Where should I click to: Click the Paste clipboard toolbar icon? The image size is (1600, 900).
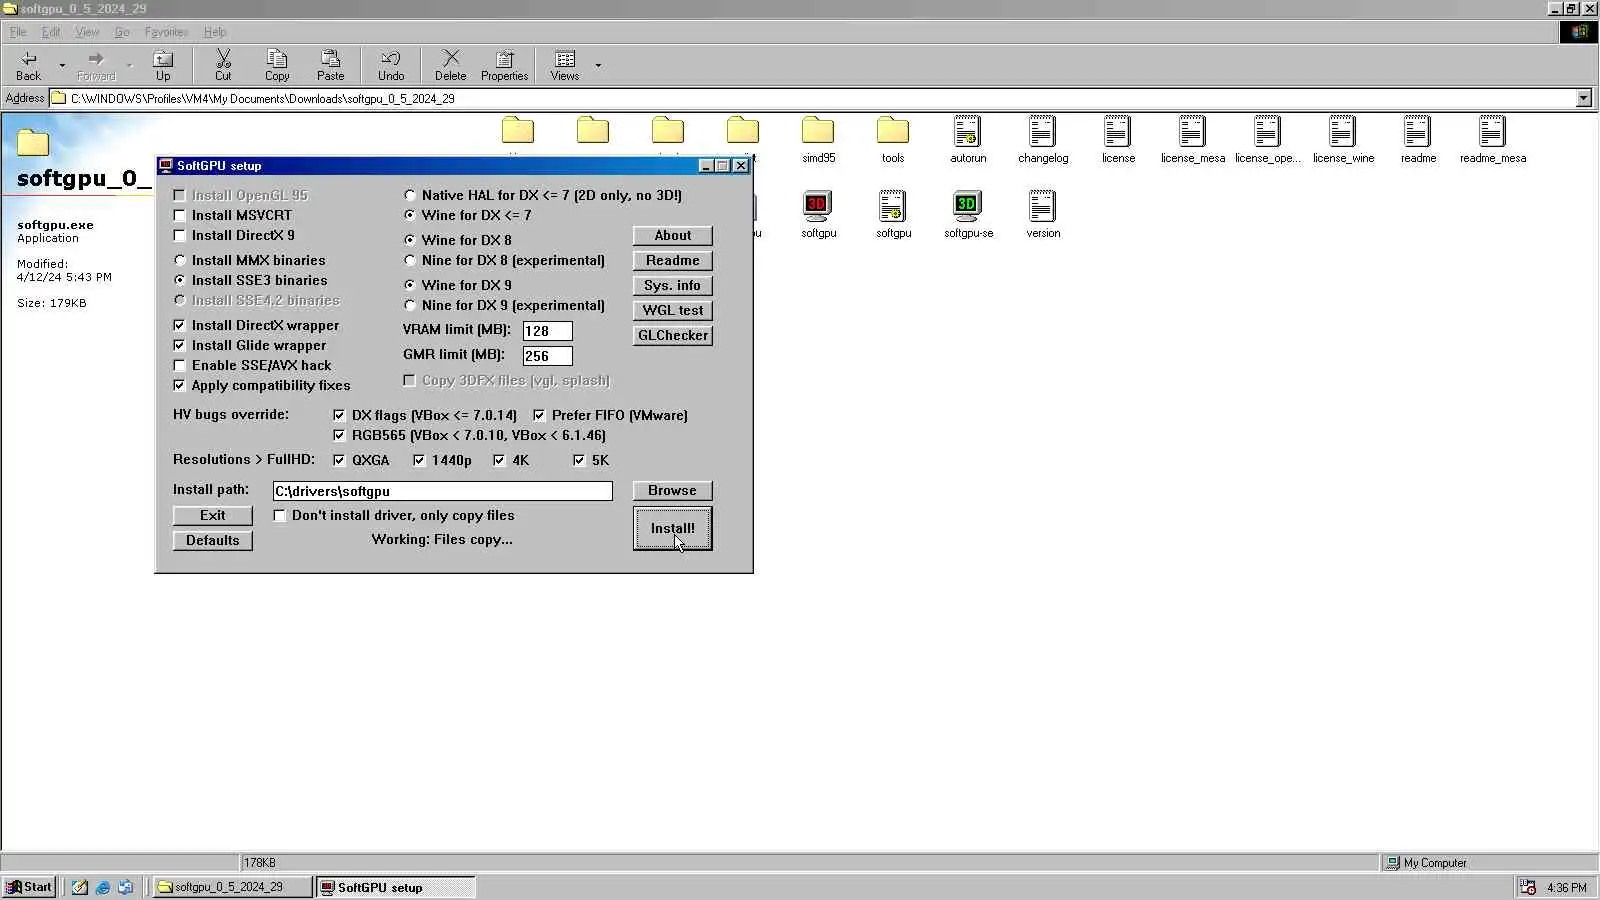[x=330, y=65]
